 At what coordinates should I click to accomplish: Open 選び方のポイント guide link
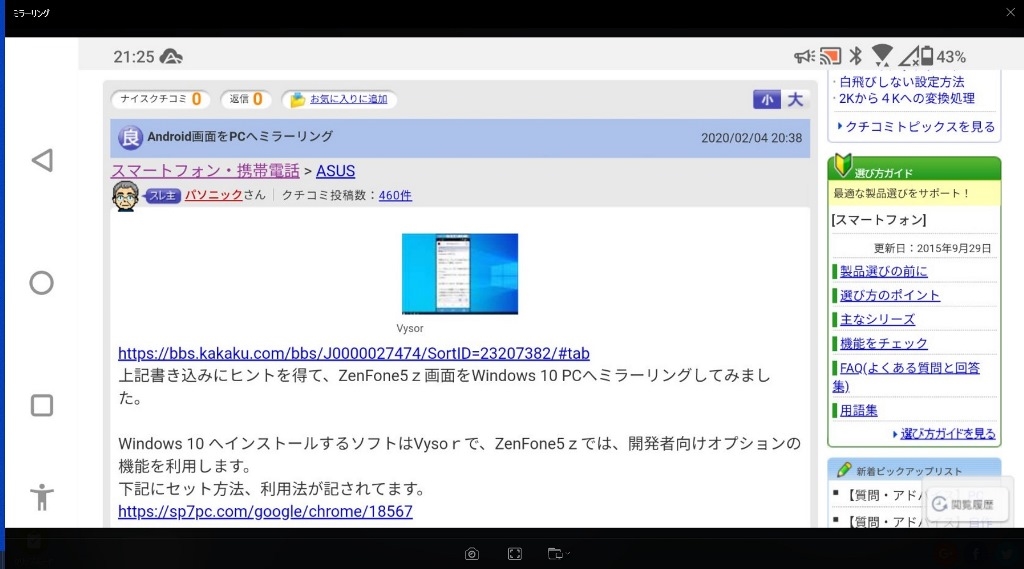(890, 295)
